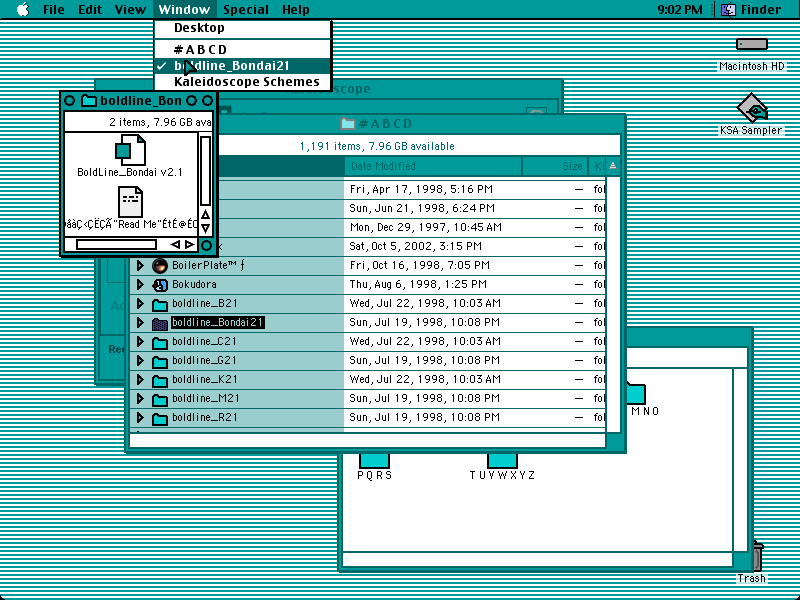Select the boldline_R21 folder icon
800x600 pixels.
coord(160,419)
